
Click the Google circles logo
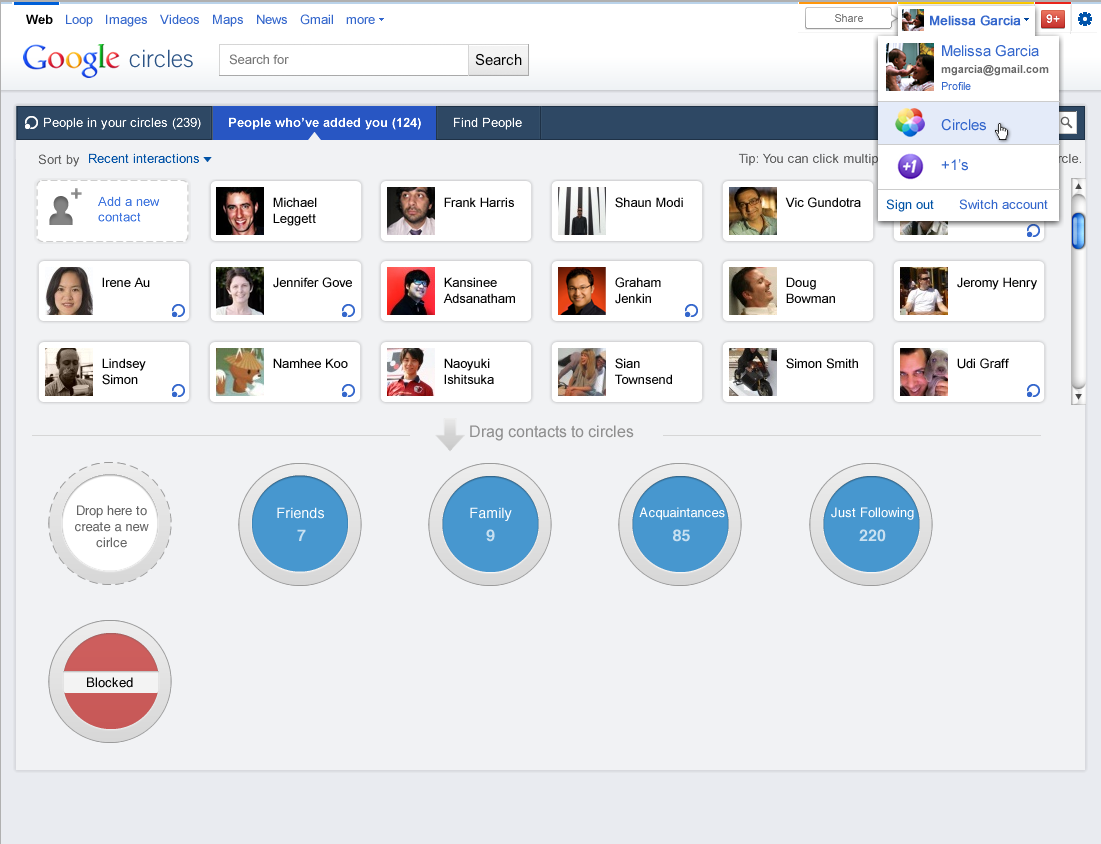click(107, 60)
